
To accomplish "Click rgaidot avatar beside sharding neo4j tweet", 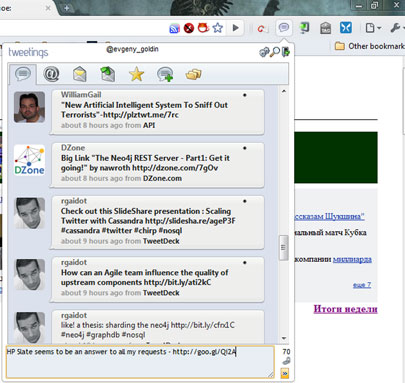I will pos(29,327).
